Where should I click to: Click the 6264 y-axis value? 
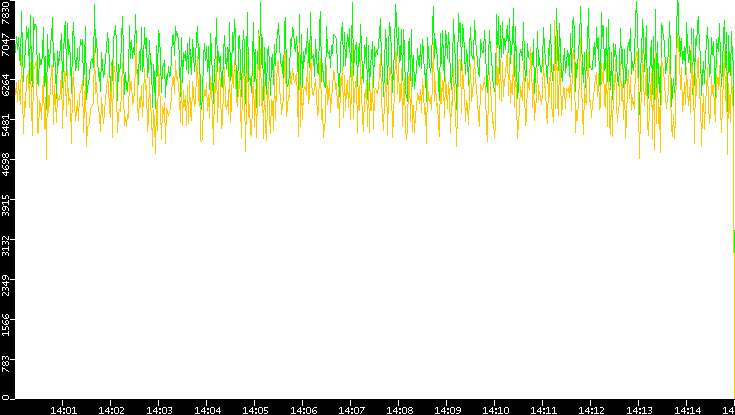point(6,85)
